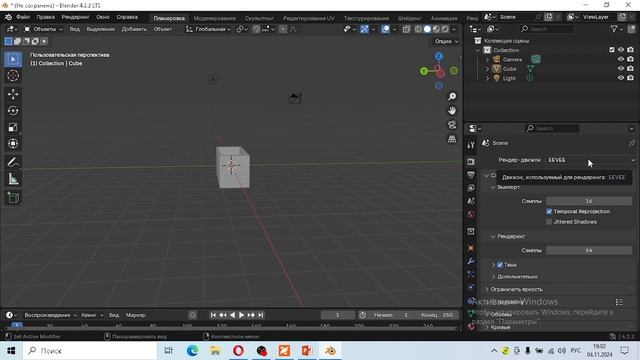Open the Воспроизведение timeline menu
The image size is (640, 360).
click(x=50, y=315)
